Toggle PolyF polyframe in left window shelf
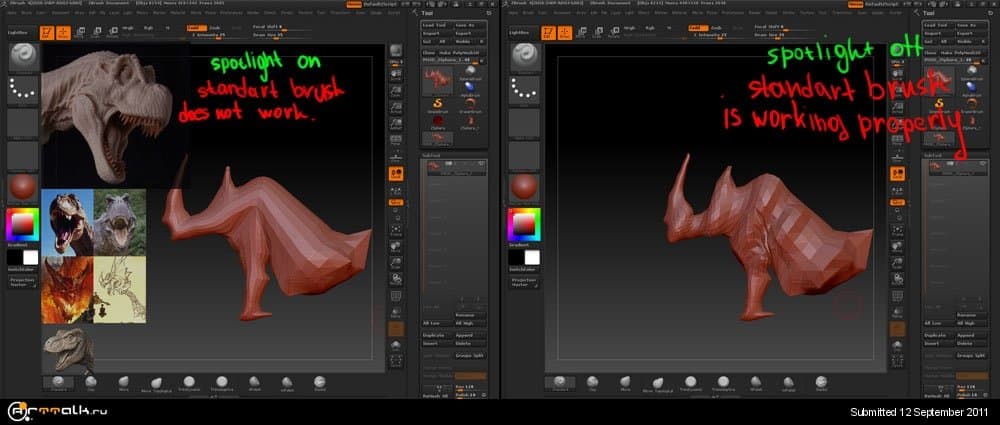1000x425 pixels. [x=396, y=296]
